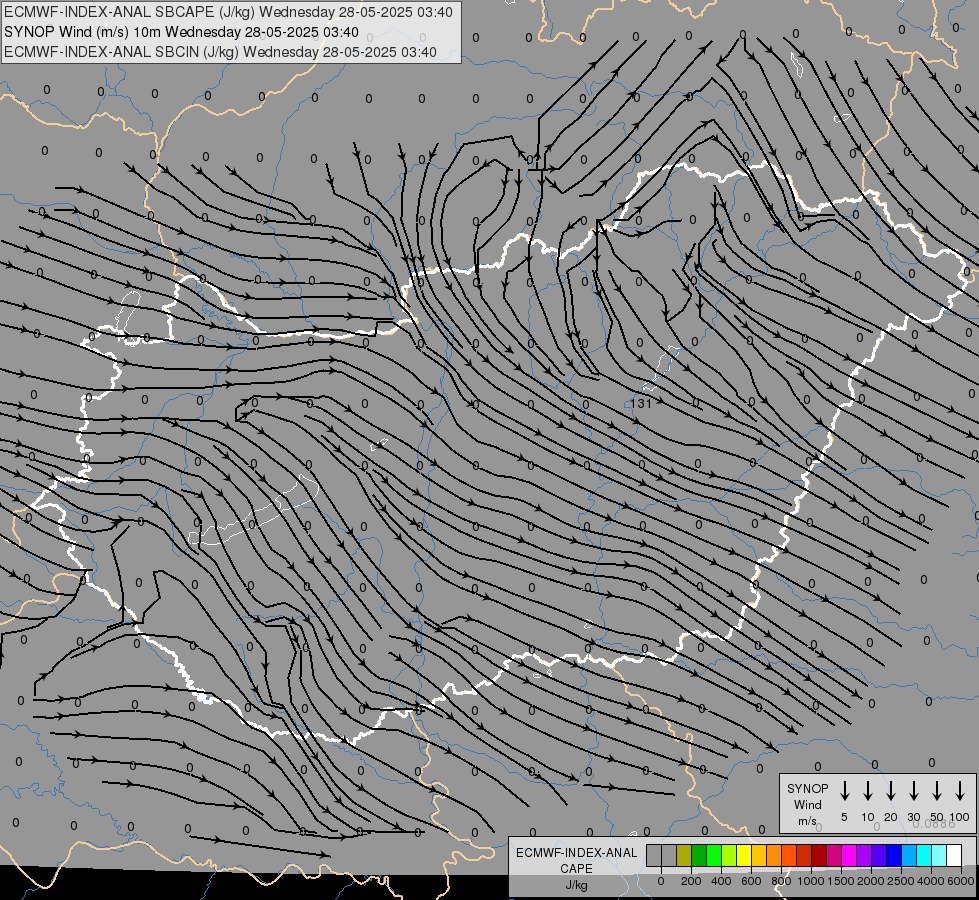
Task: Click the J/kg unit in CAPE legend
Action: (576, 885)
